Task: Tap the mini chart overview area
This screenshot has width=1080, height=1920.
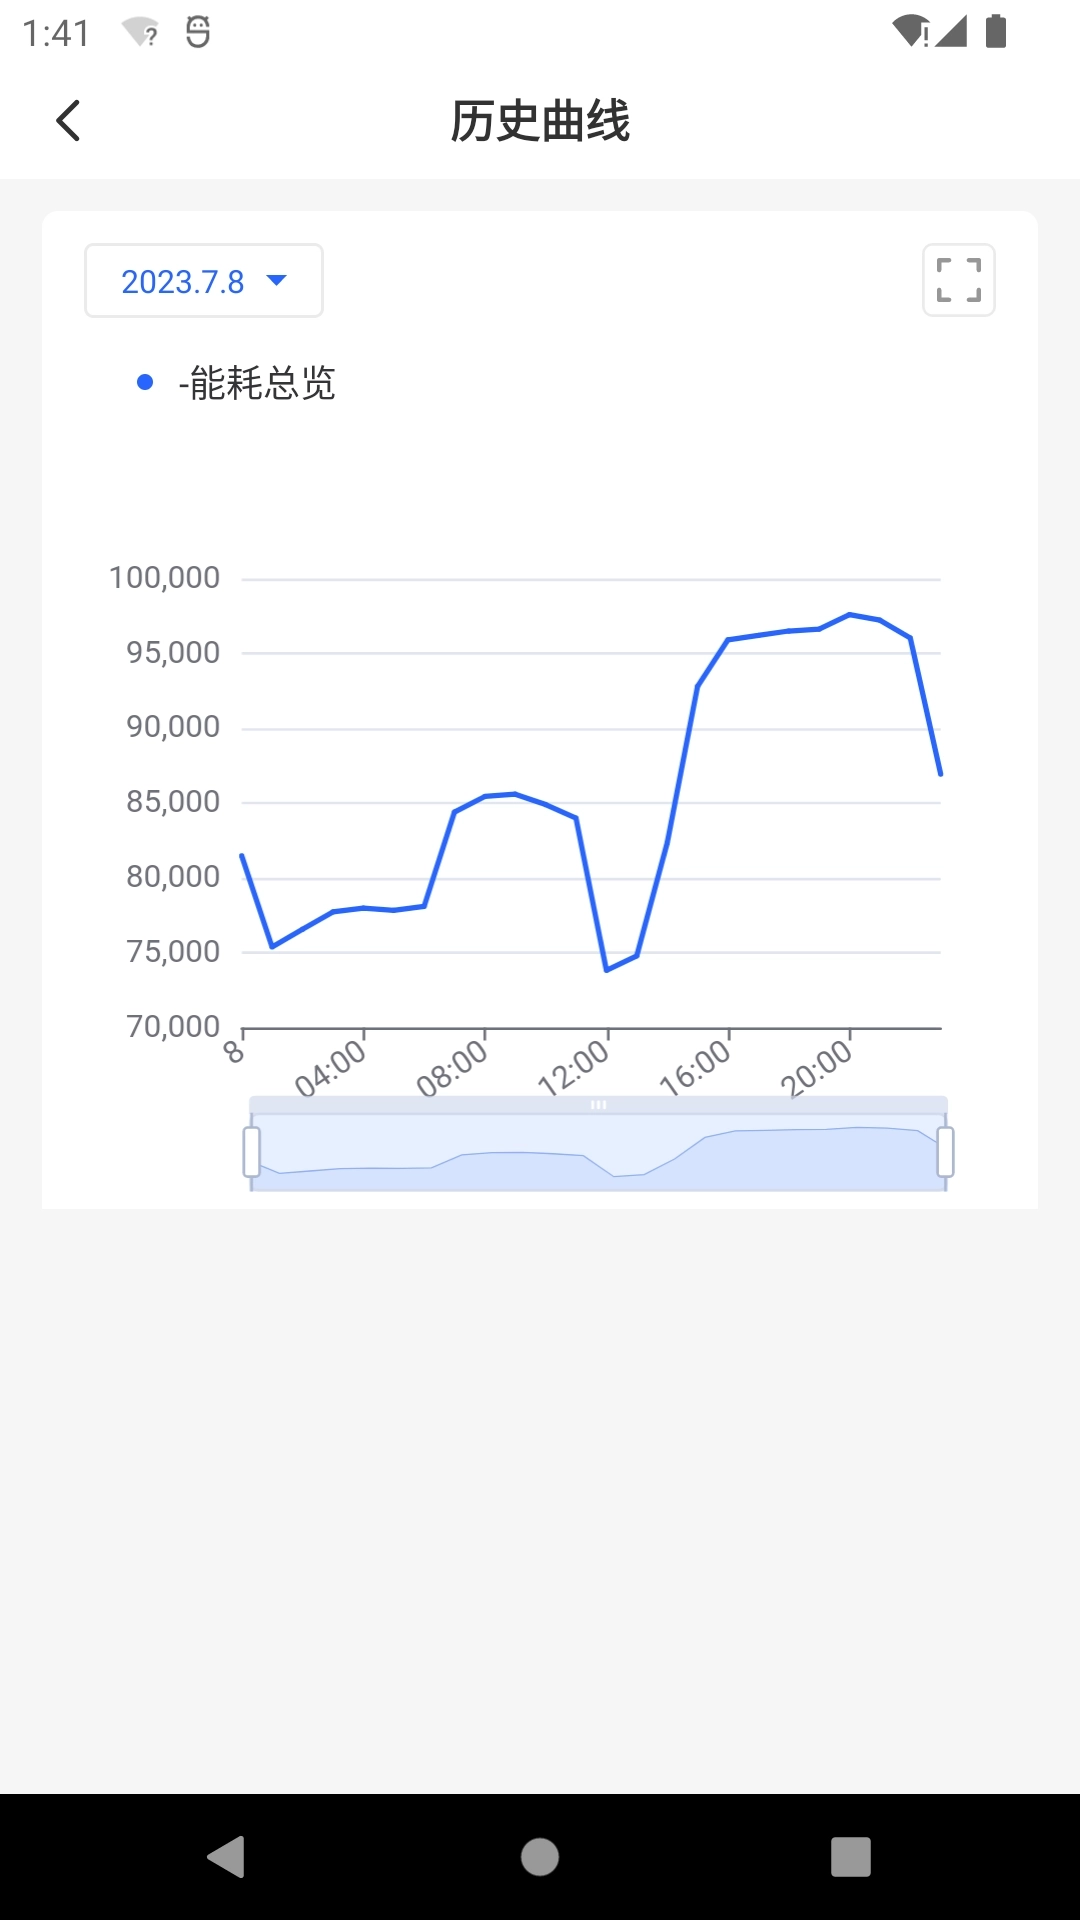Action: click(598, 1155)
